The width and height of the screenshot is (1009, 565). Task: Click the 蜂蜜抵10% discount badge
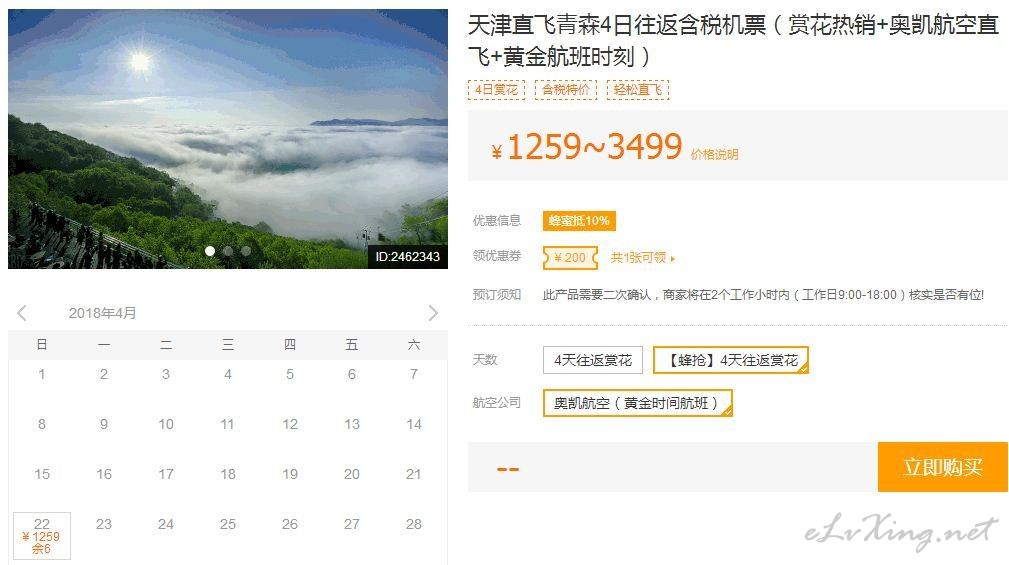tap(579, 221)
